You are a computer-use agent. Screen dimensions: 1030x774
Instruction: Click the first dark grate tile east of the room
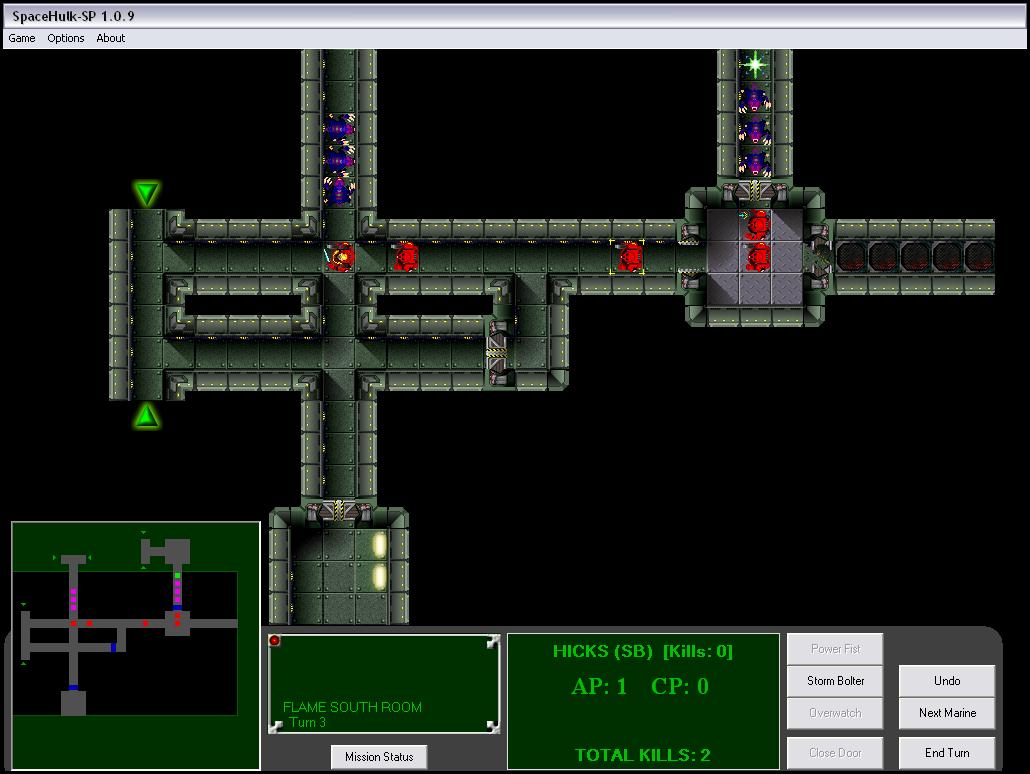point(851,257)
